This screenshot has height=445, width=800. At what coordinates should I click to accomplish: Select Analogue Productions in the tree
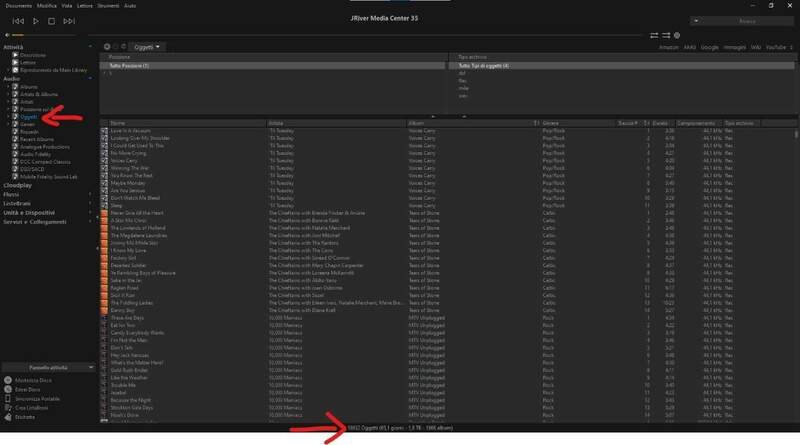(x=44, y=147)
